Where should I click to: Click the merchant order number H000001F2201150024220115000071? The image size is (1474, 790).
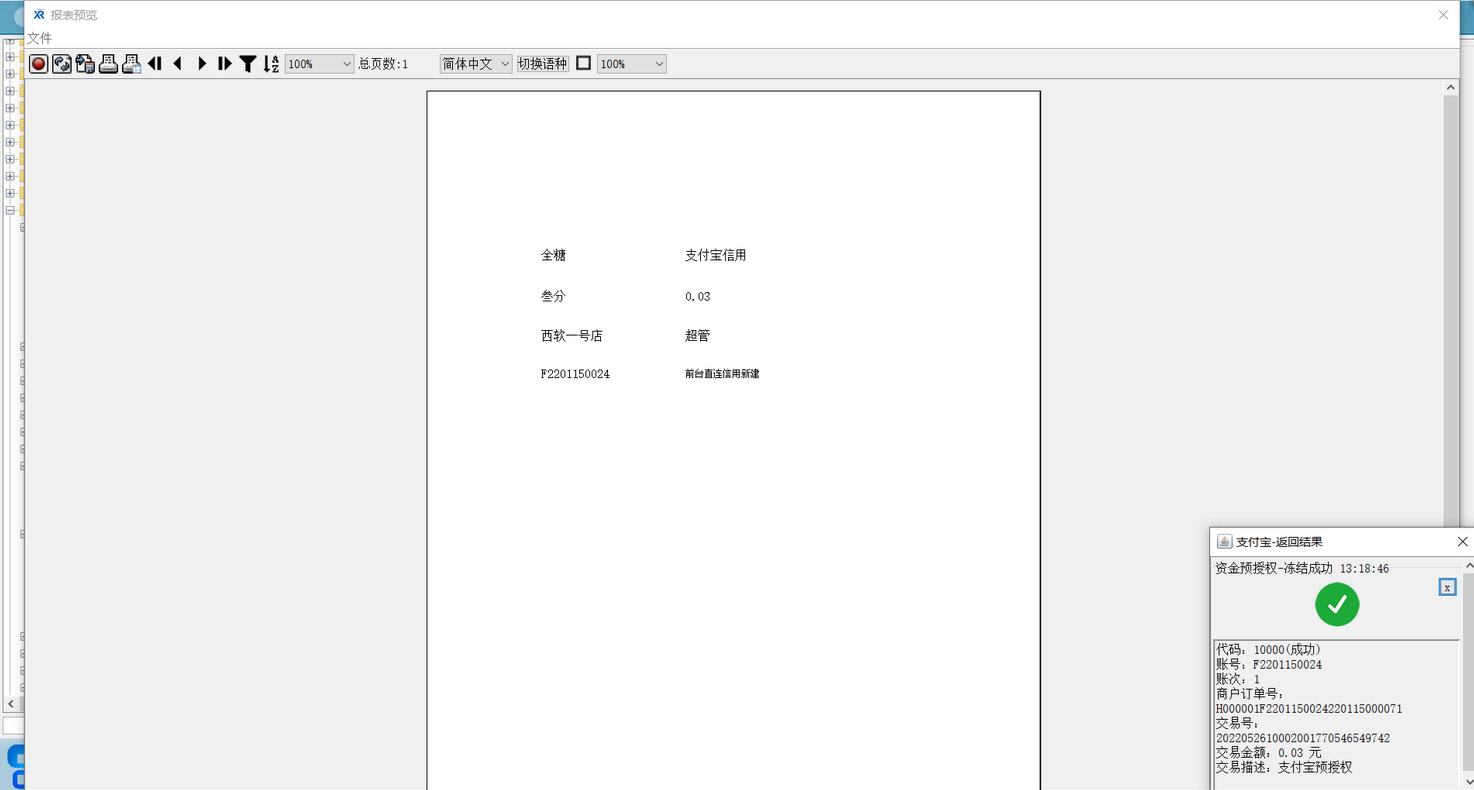[1309, 709]
